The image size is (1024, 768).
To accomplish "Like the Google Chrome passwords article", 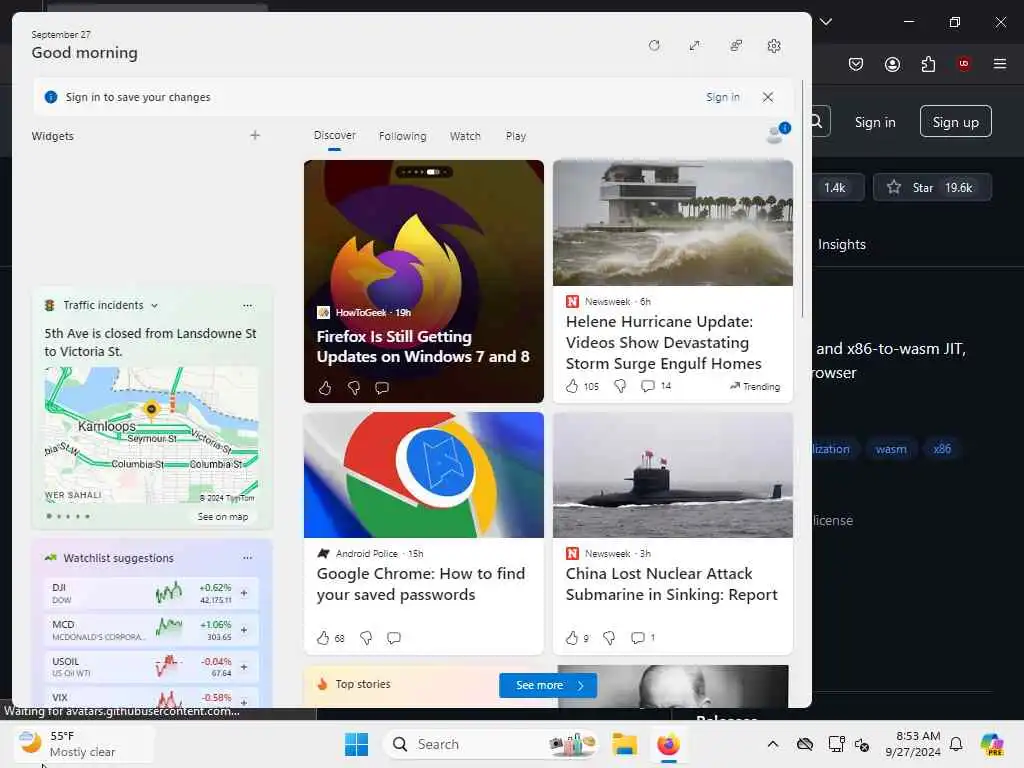I will [323, 638].
